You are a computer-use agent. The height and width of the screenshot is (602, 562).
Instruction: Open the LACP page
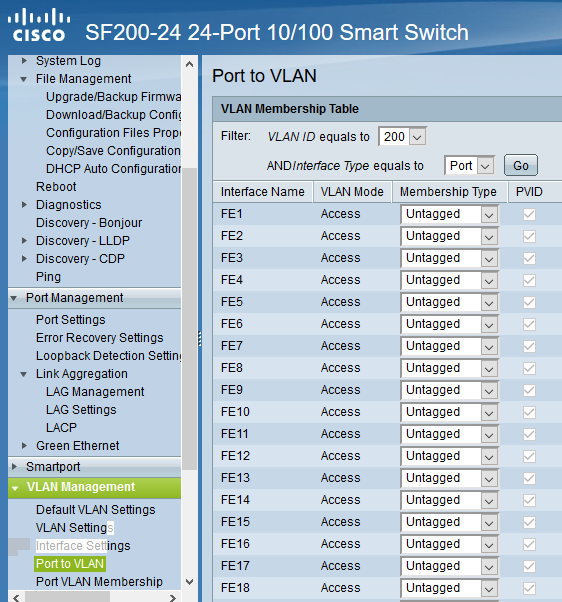(x=61, y=428)
